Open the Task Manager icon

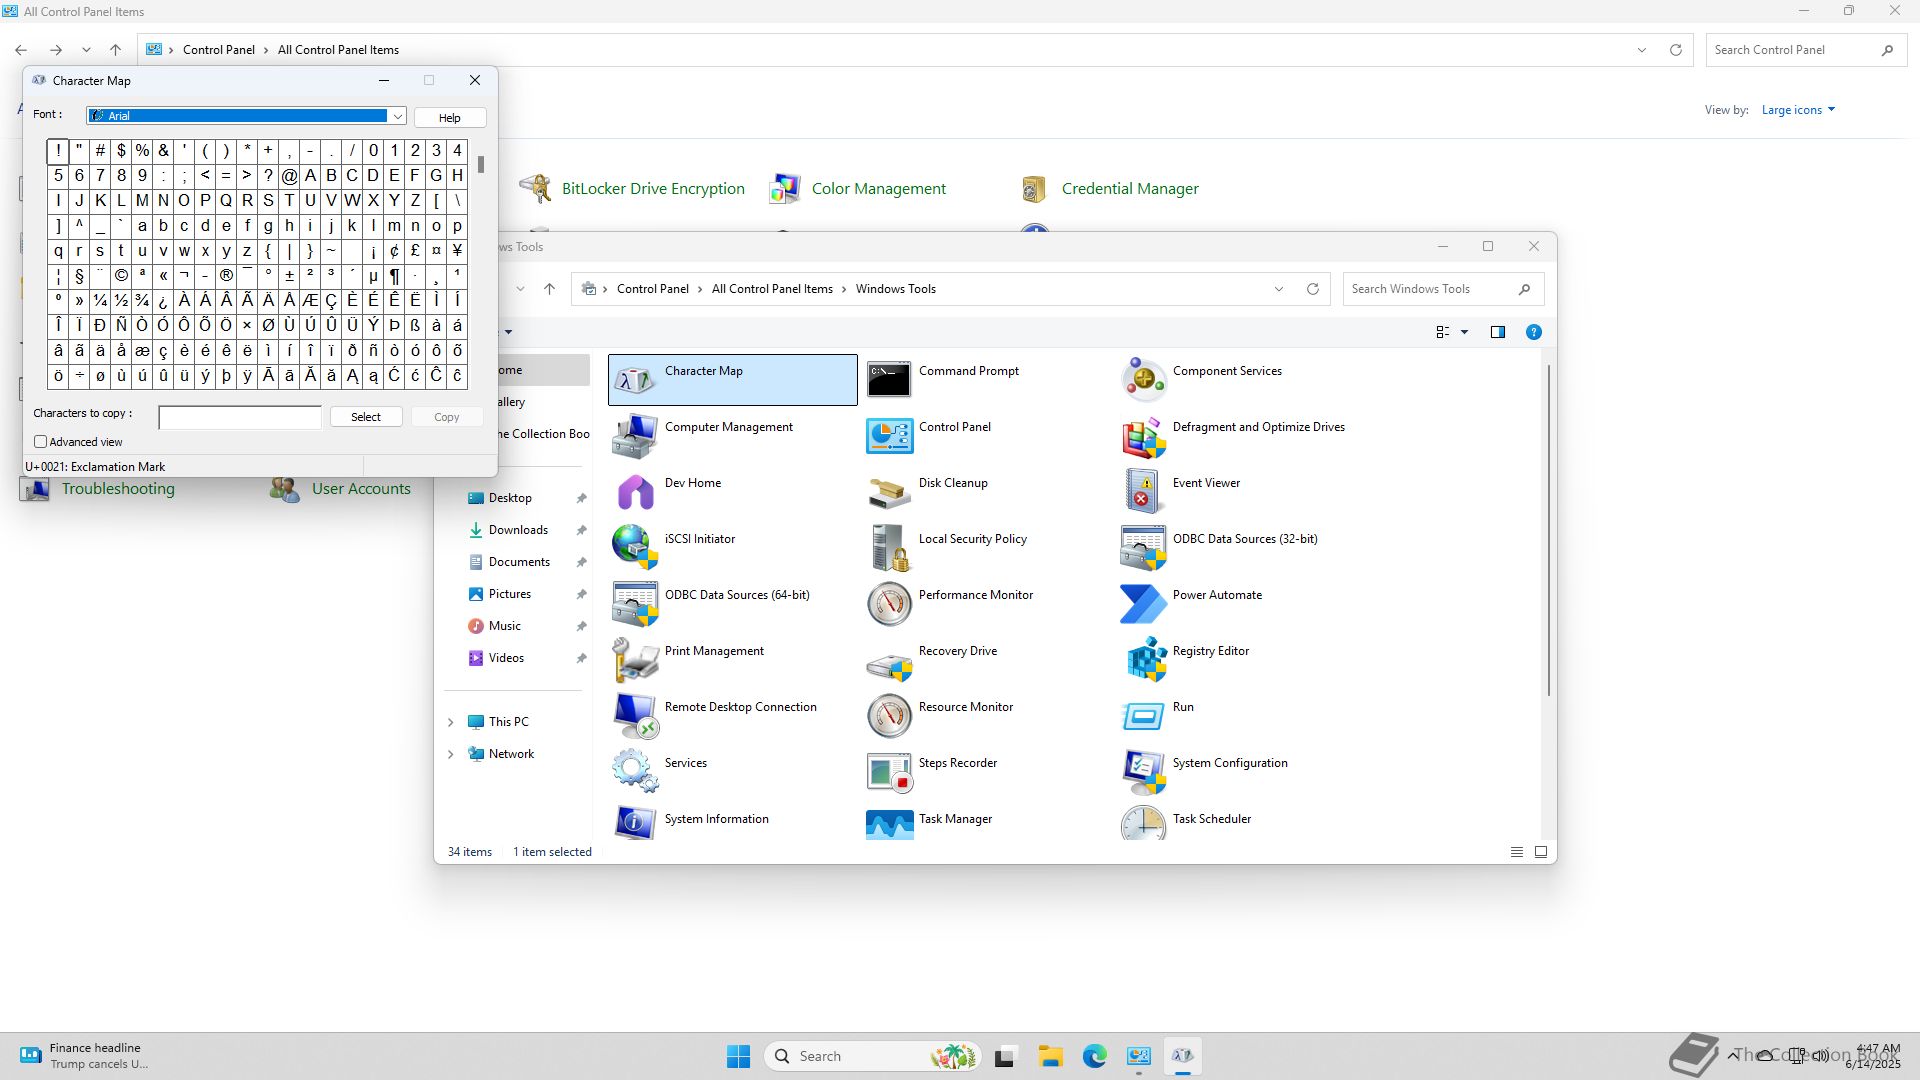pyautogui.click(x=889, y=826)
